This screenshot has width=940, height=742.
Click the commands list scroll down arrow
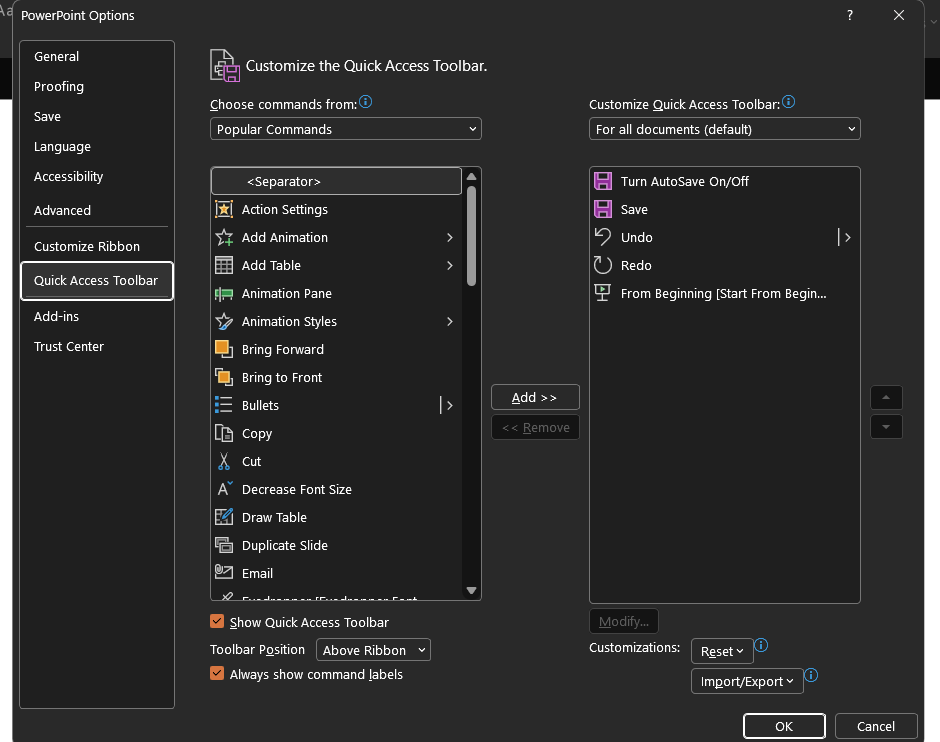point(472,591)
